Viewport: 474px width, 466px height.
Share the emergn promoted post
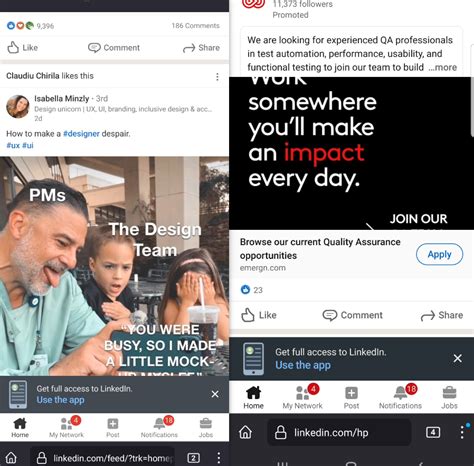pos(442,315)
